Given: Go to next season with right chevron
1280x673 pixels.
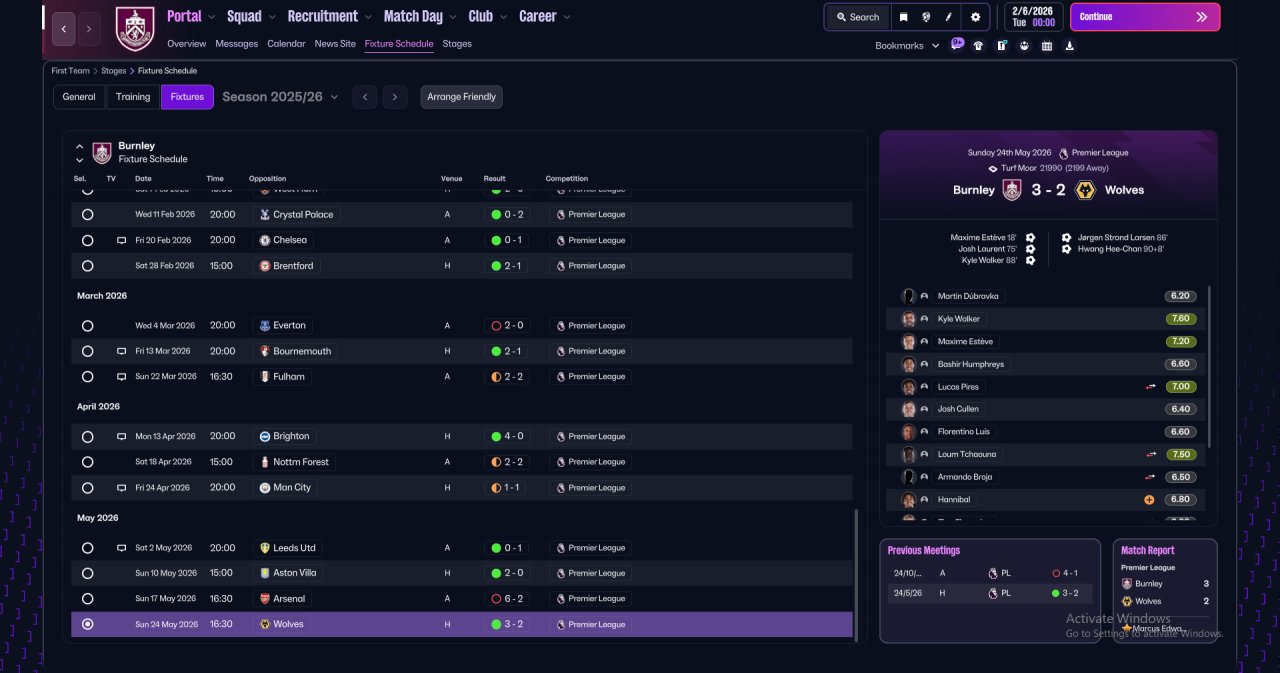Looking at the screenshot, I should pyautogui.click(x=396, y=97).
